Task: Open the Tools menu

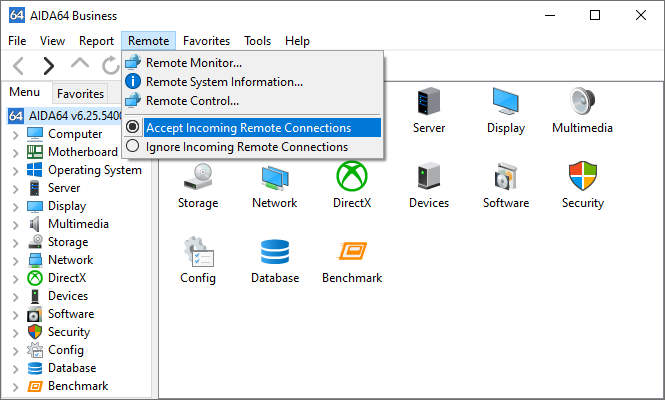Action: [257, 41]
